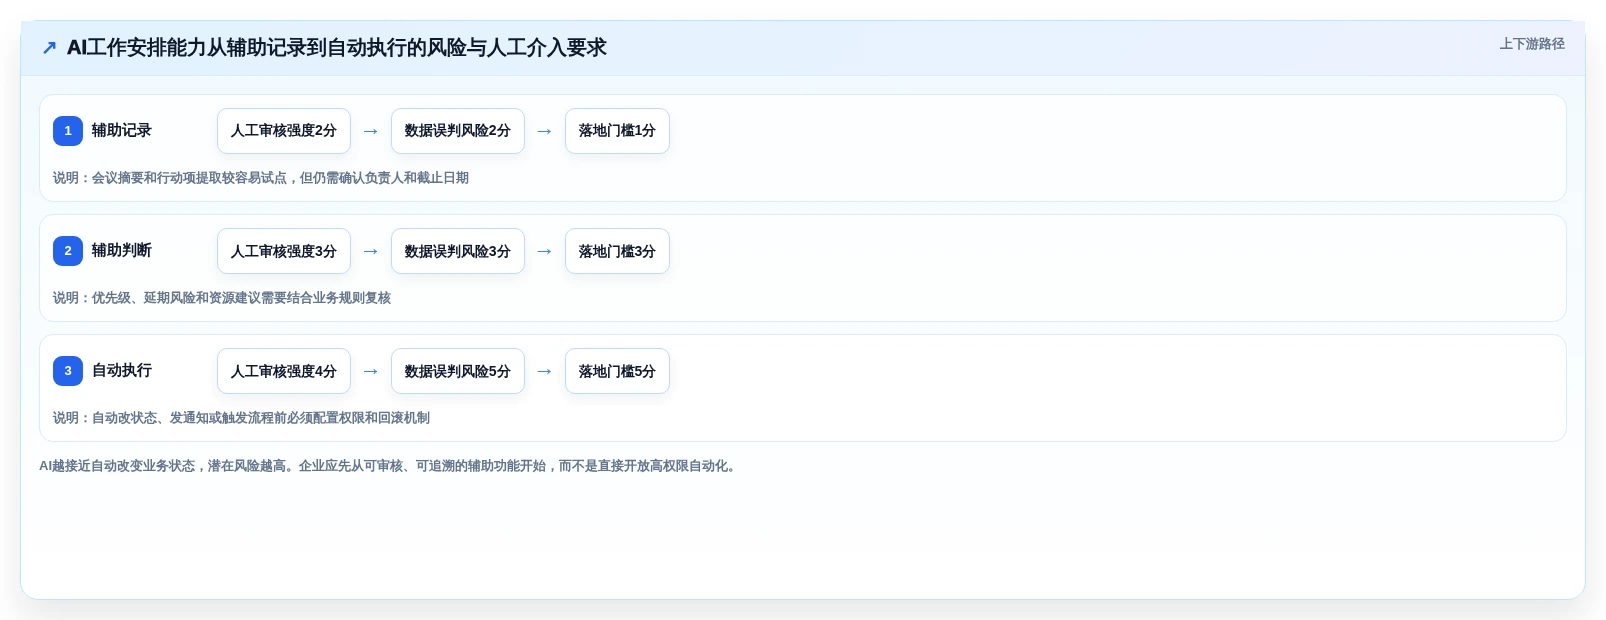
Task: Click the 上下游路径 label in header
Action: pyautogui.click(x=1531, y=44)
